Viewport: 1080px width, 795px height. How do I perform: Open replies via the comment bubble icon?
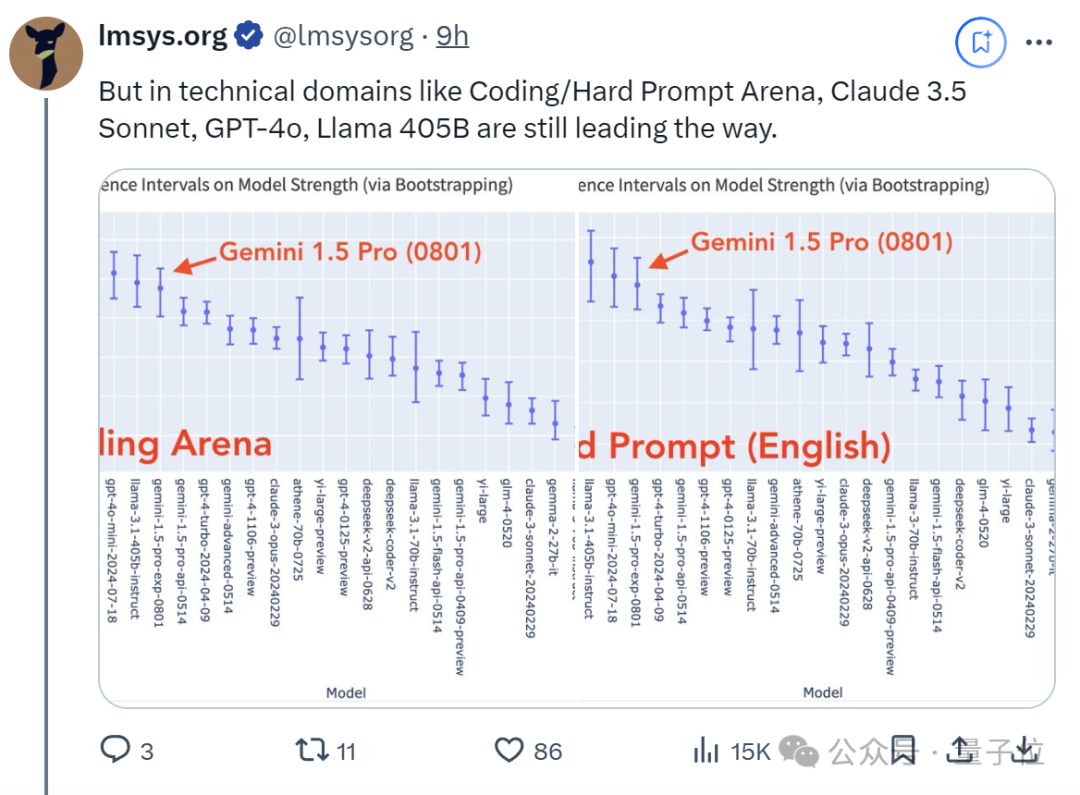point(115,750)
